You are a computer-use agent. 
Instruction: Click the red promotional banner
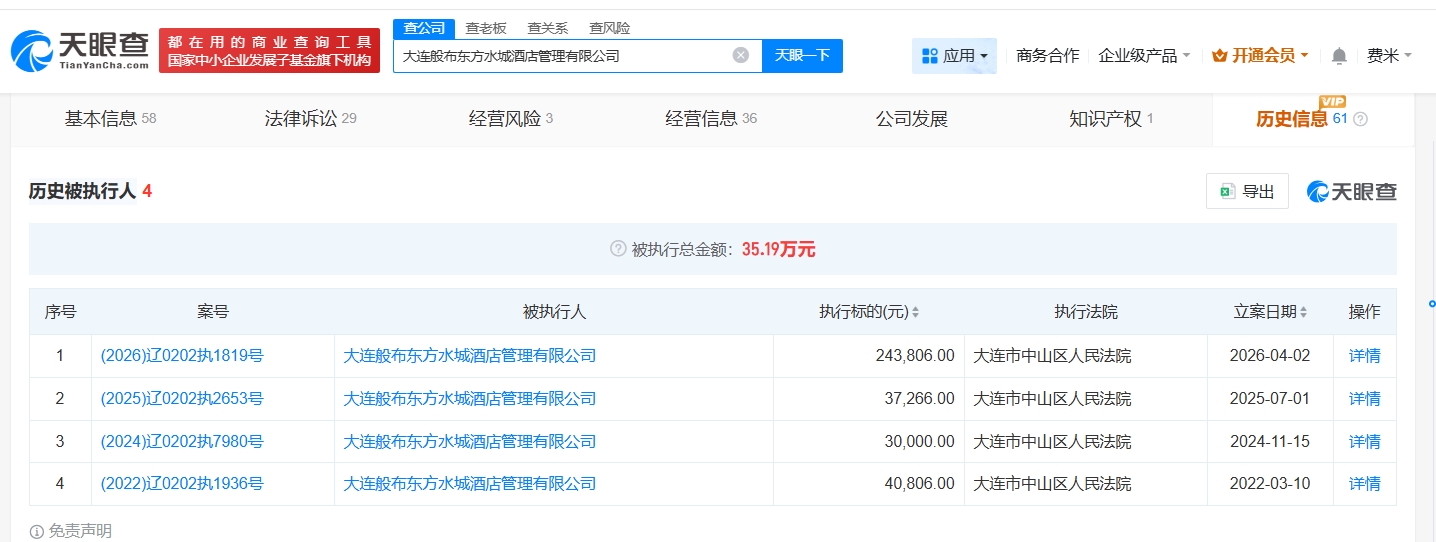tap(270, 50)
